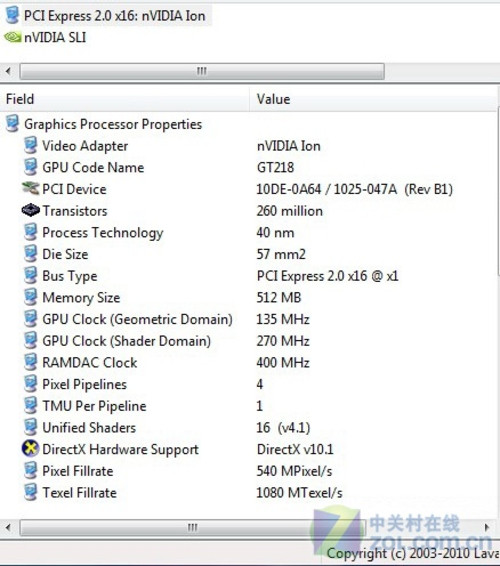Click the 400 MHz RAMDAC value

click(x=283, y=362)
